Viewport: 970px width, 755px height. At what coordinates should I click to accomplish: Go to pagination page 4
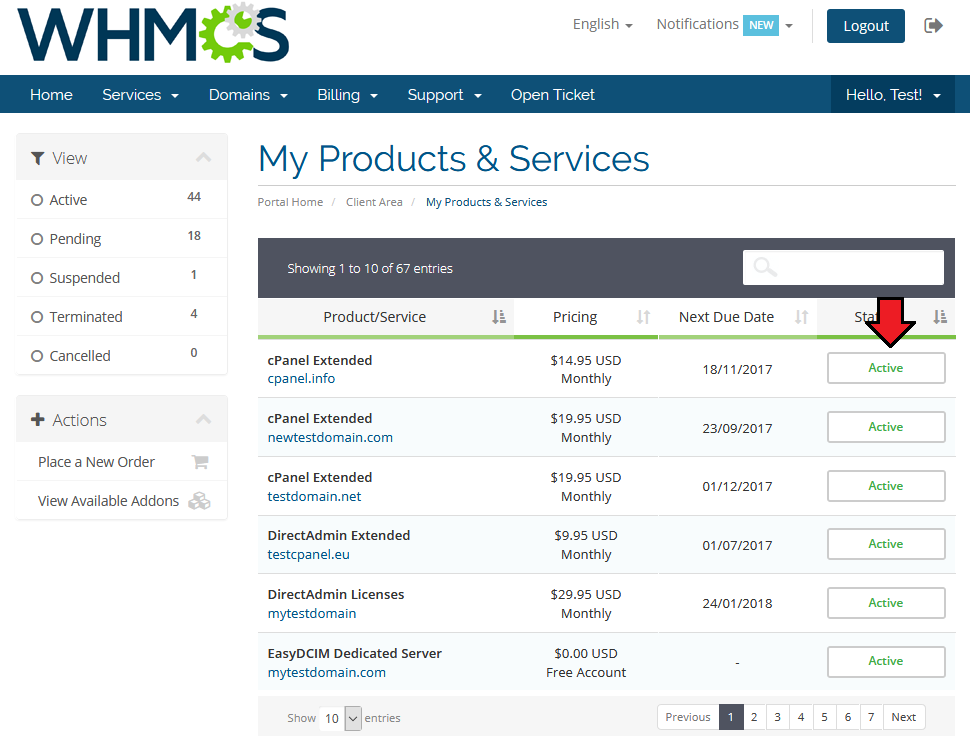pyautogui.click(x=801, y=717)
